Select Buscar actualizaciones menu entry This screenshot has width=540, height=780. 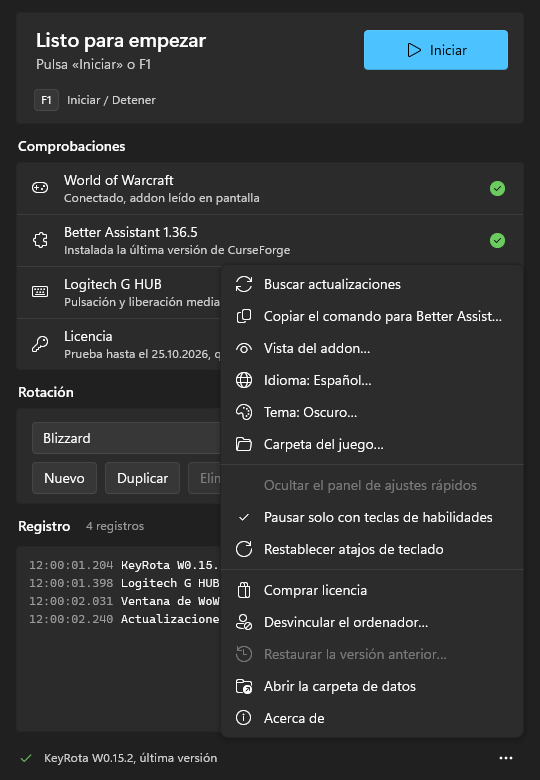coord(372,285)
